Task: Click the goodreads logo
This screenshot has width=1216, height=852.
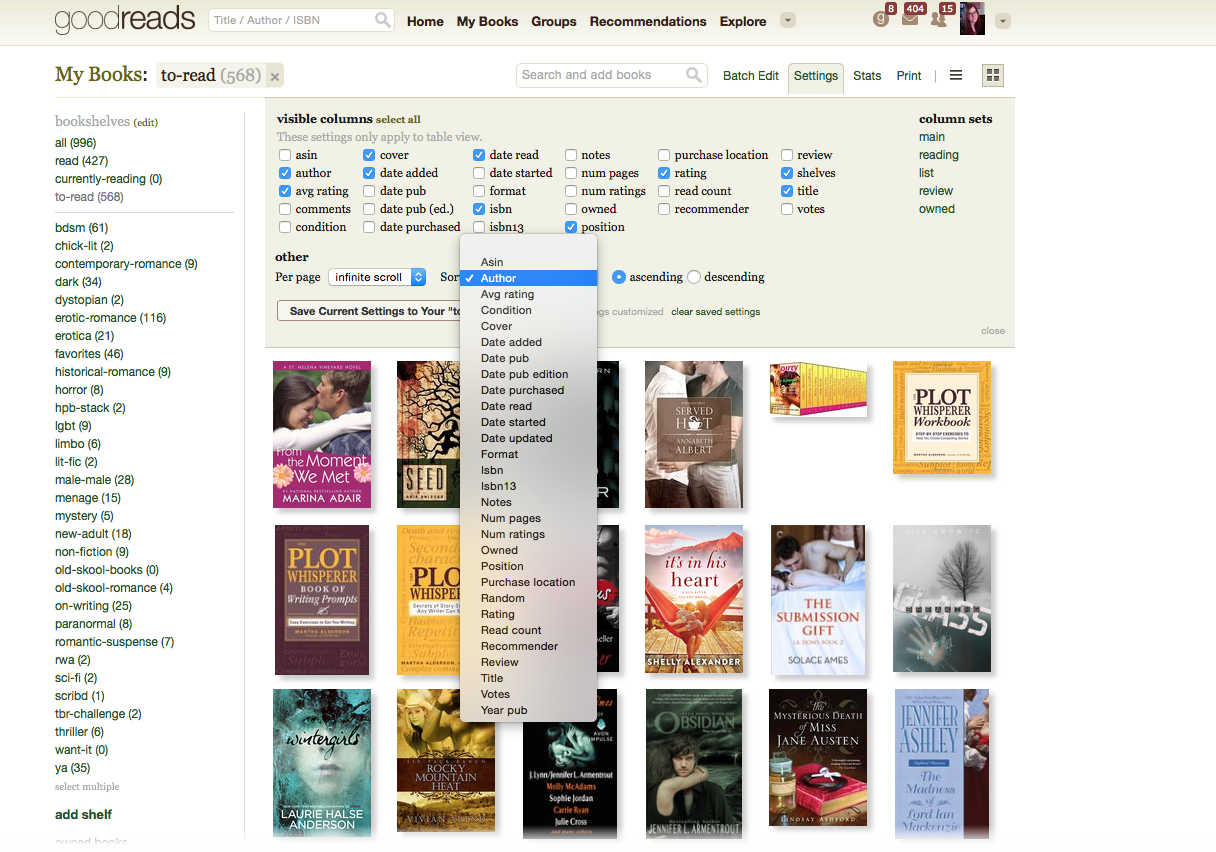Action: click(124, 20)
